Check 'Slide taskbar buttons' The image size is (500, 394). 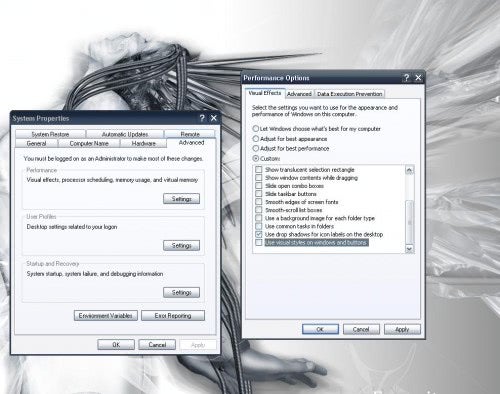pyautogui.click(x=259, y=194)
